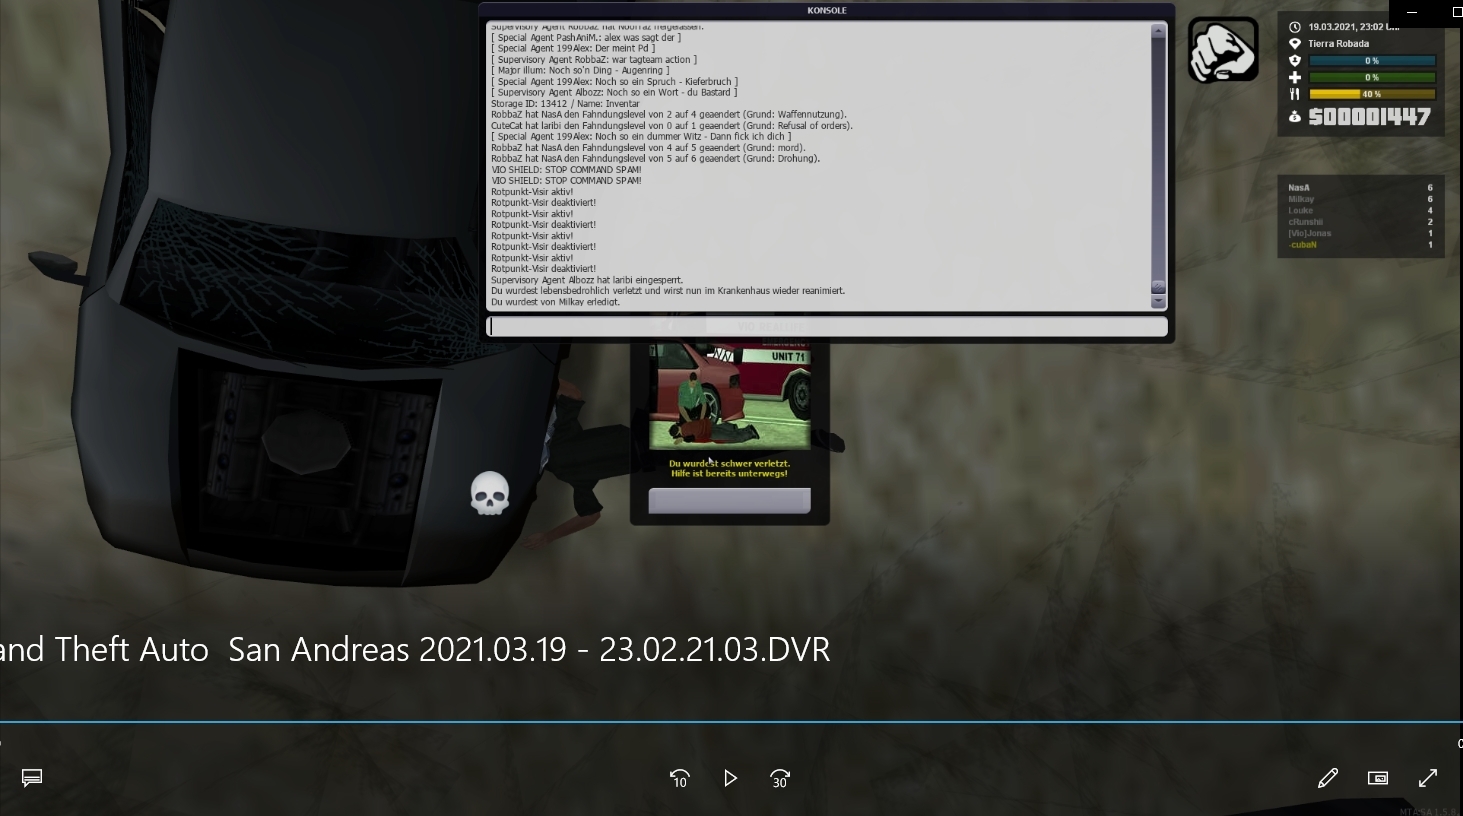Click the gray button in injury dialog
The width and height of the screenshot is (1463, 816).
click(x=729, y=501)
